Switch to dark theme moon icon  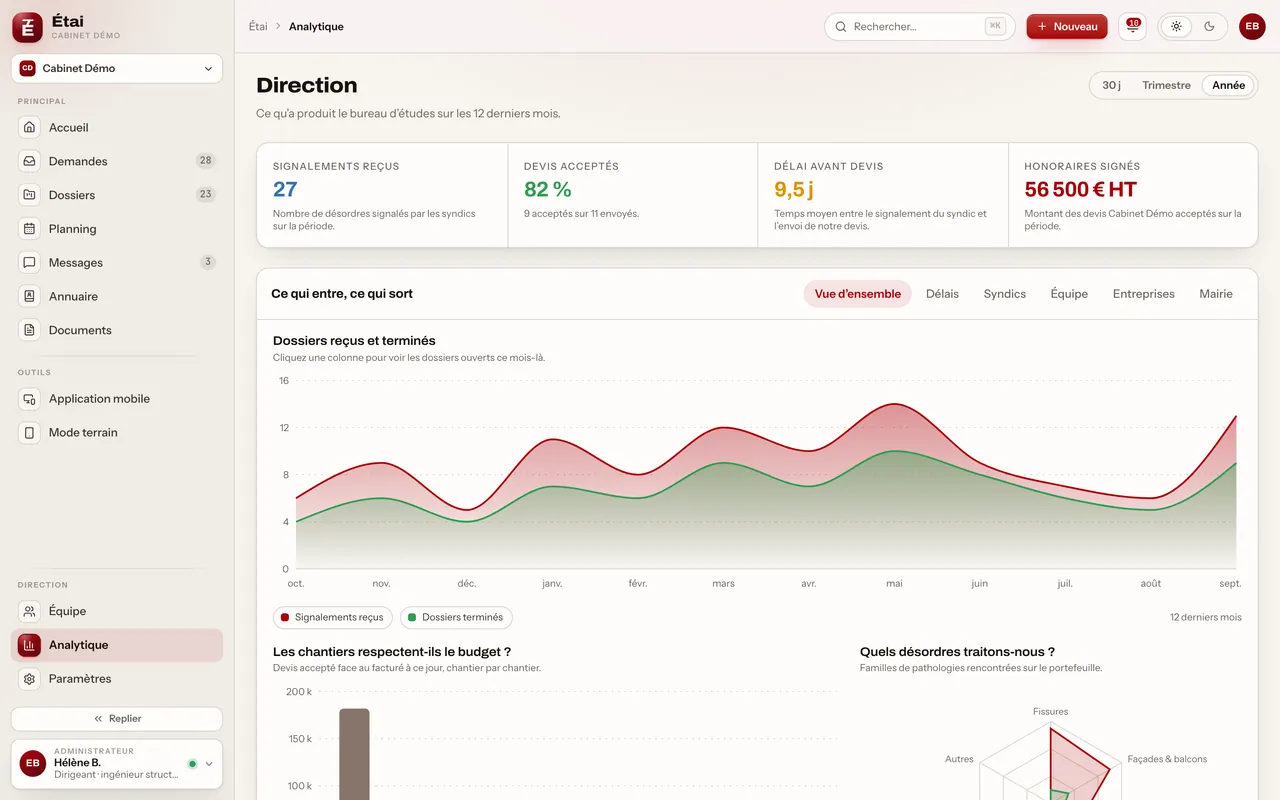point(1209,27)
